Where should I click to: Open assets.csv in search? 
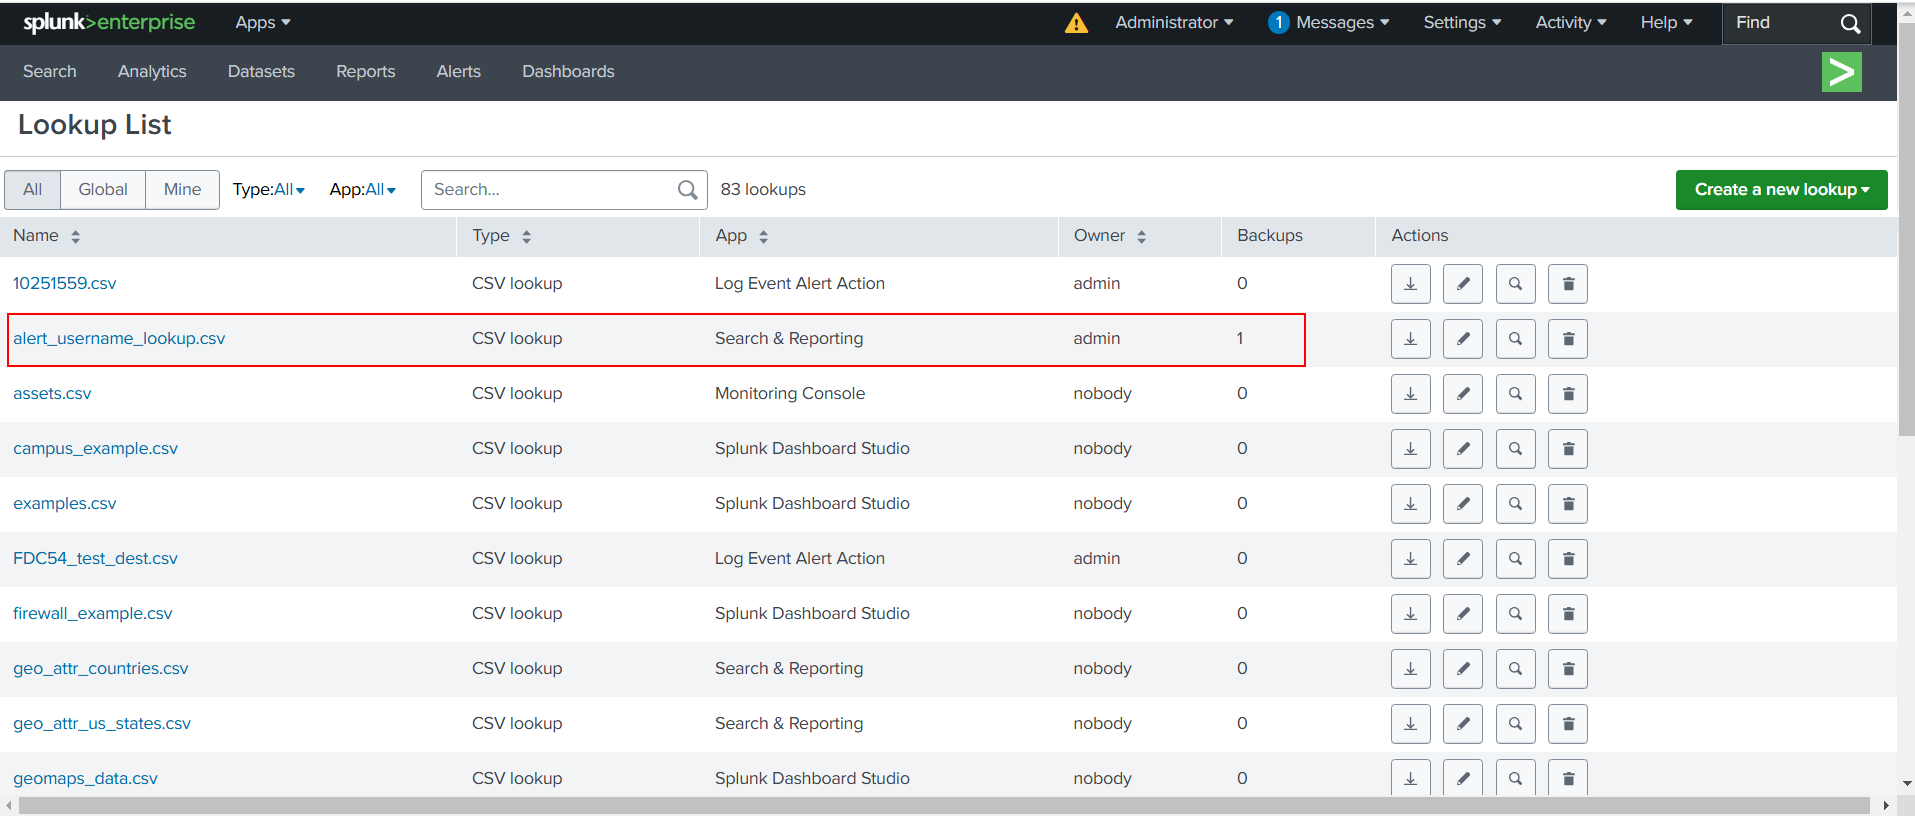point(1515,394)
